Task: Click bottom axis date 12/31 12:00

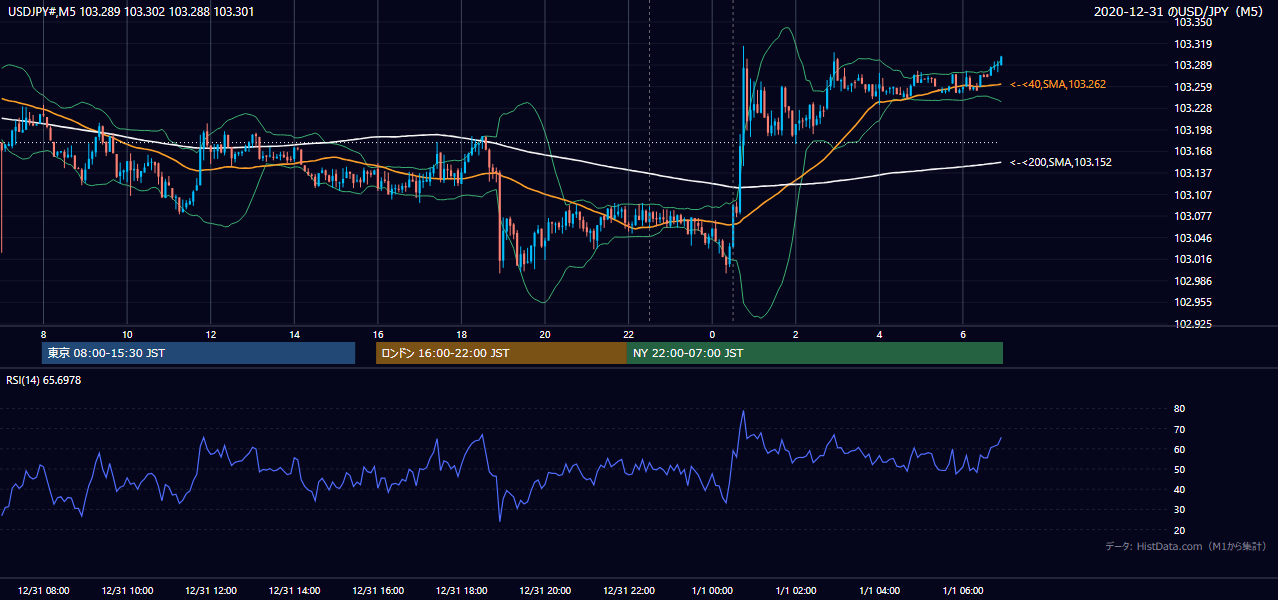Action: (210, 591)
